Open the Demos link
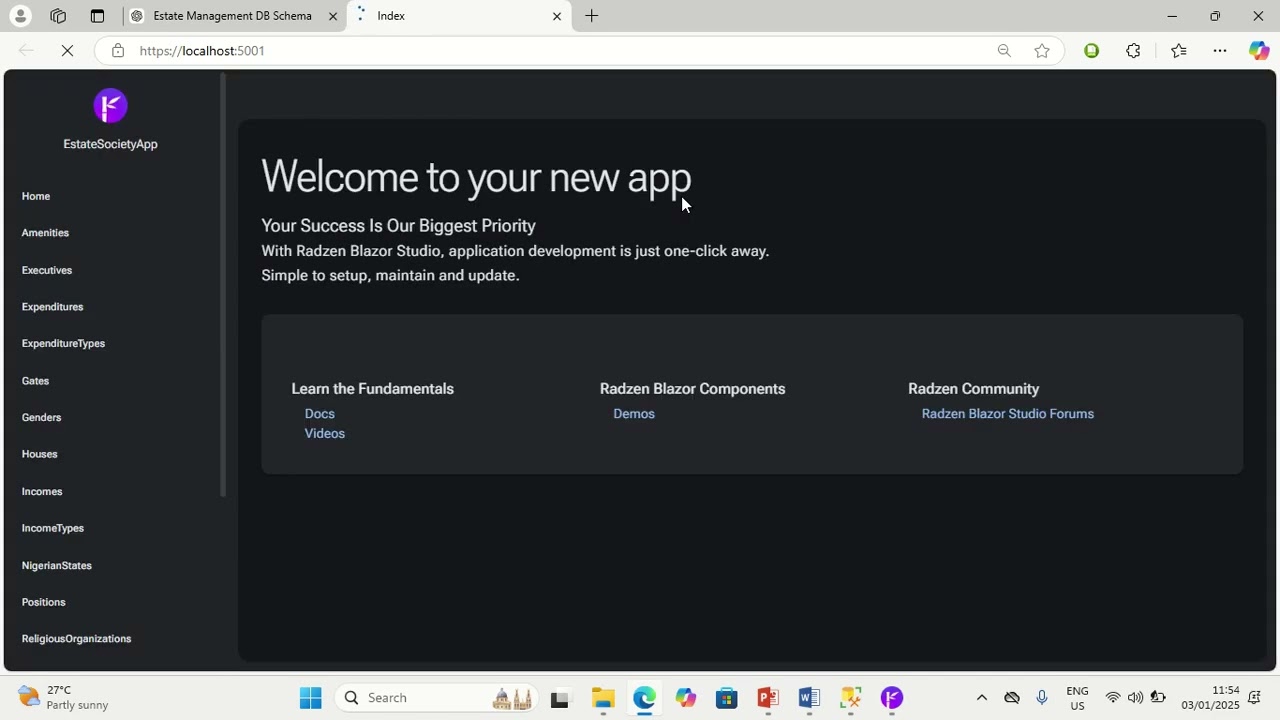The height and width of the screenshot is (720, 1280). click(x=634, y=414)
